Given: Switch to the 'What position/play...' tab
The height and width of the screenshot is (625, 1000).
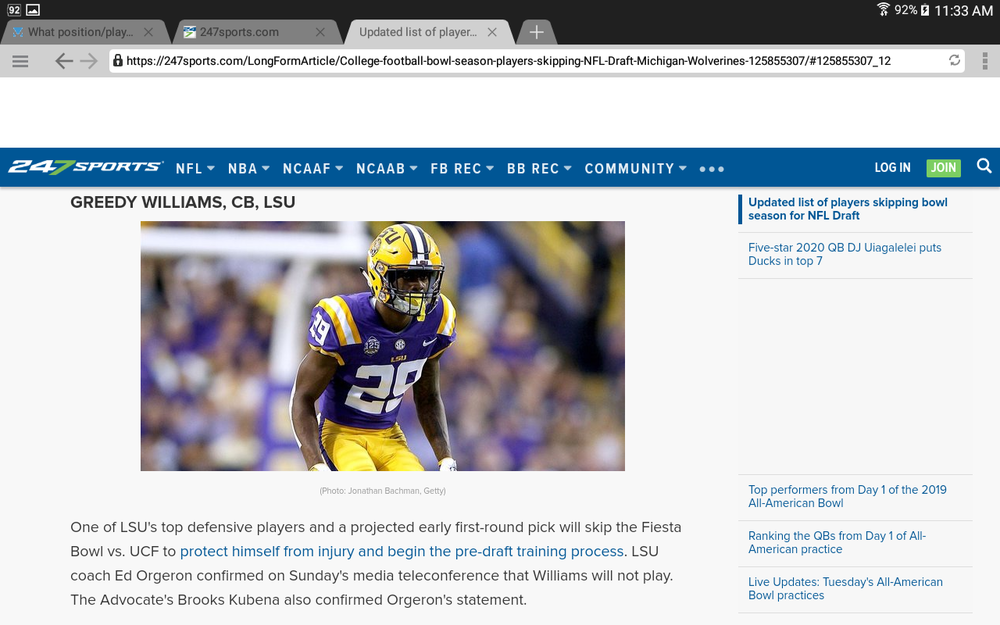Looking at the screenshot, I should [x=81, y=32].
